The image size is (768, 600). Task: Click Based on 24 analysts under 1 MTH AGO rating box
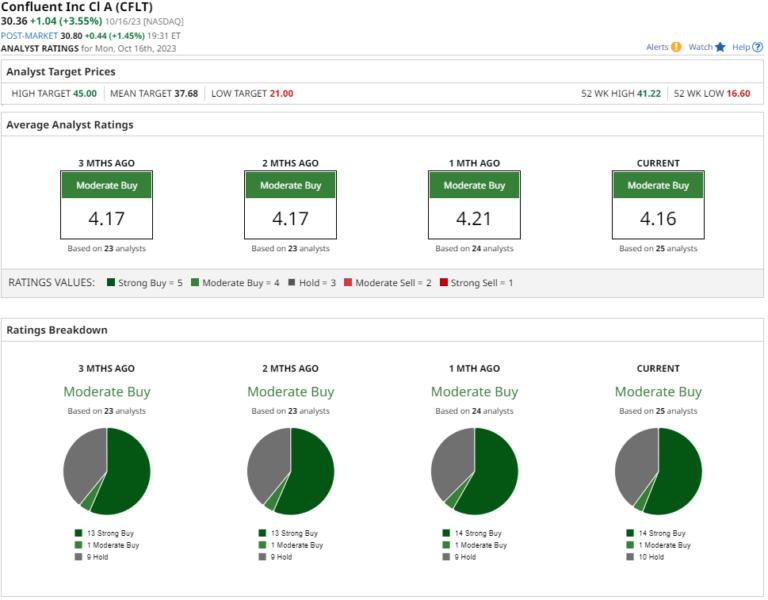[x=474, y=248]
